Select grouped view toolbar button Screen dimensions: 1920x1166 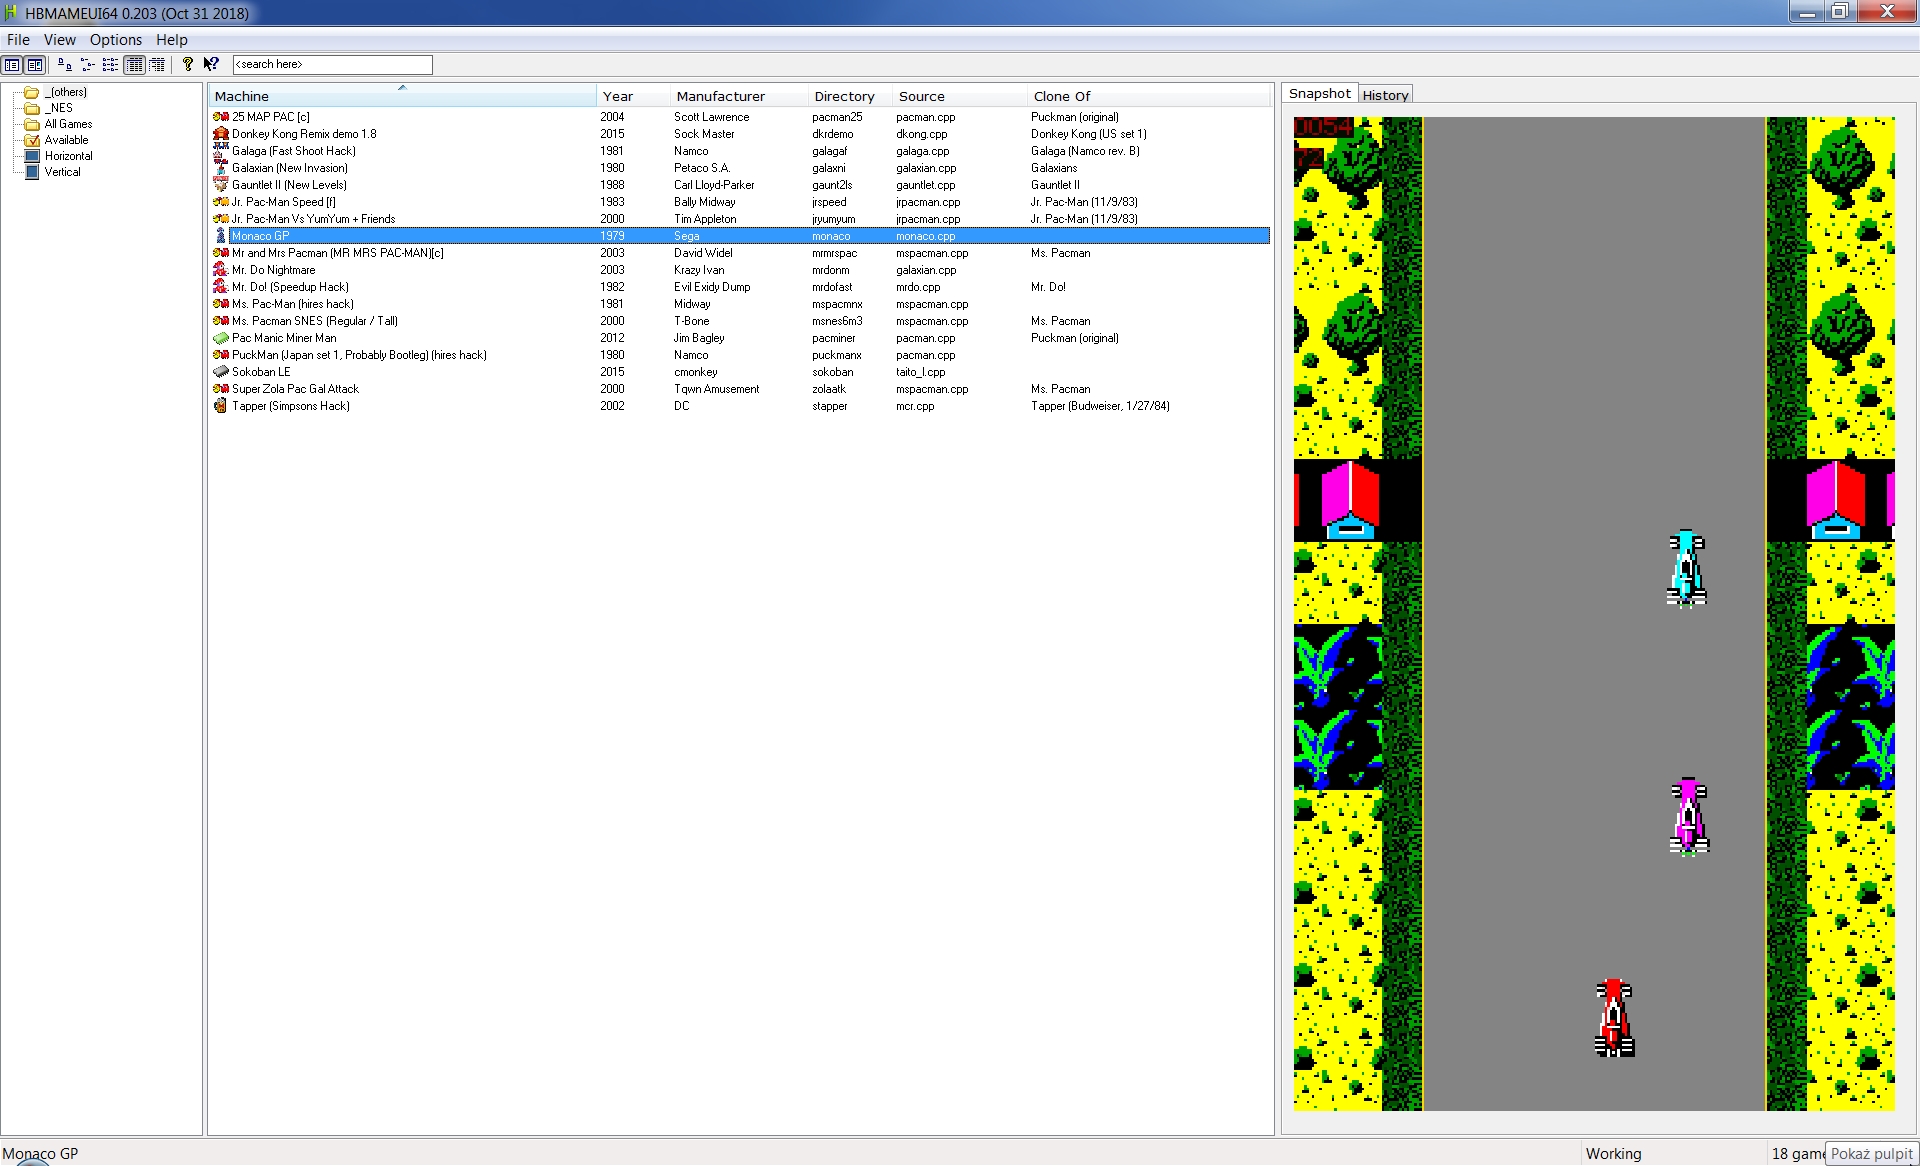coord(156,65)
